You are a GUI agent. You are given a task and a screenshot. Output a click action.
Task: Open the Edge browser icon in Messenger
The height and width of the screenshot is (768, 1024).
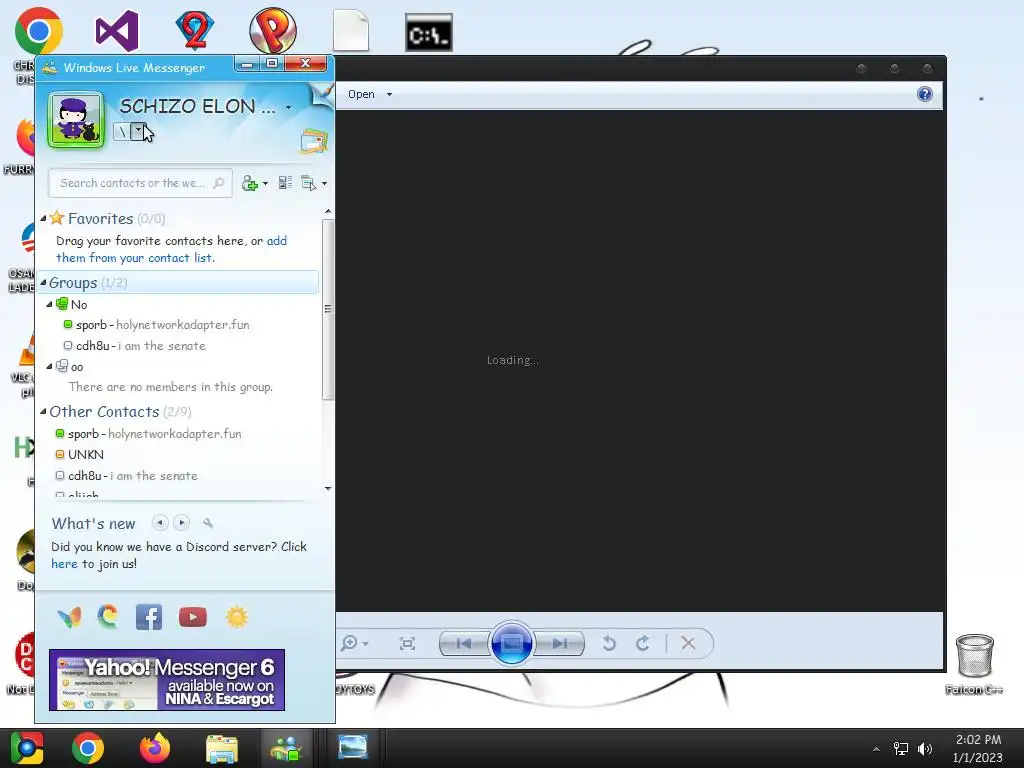point(108,617)
